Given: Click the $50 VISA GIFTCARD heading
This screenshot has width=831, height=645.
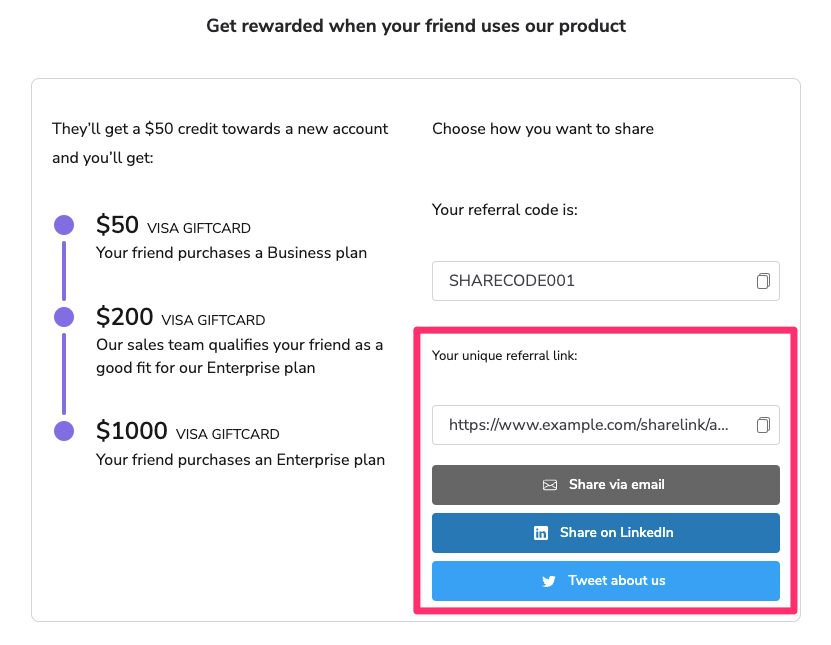Looking at the screenshot, I should [173, 225].
